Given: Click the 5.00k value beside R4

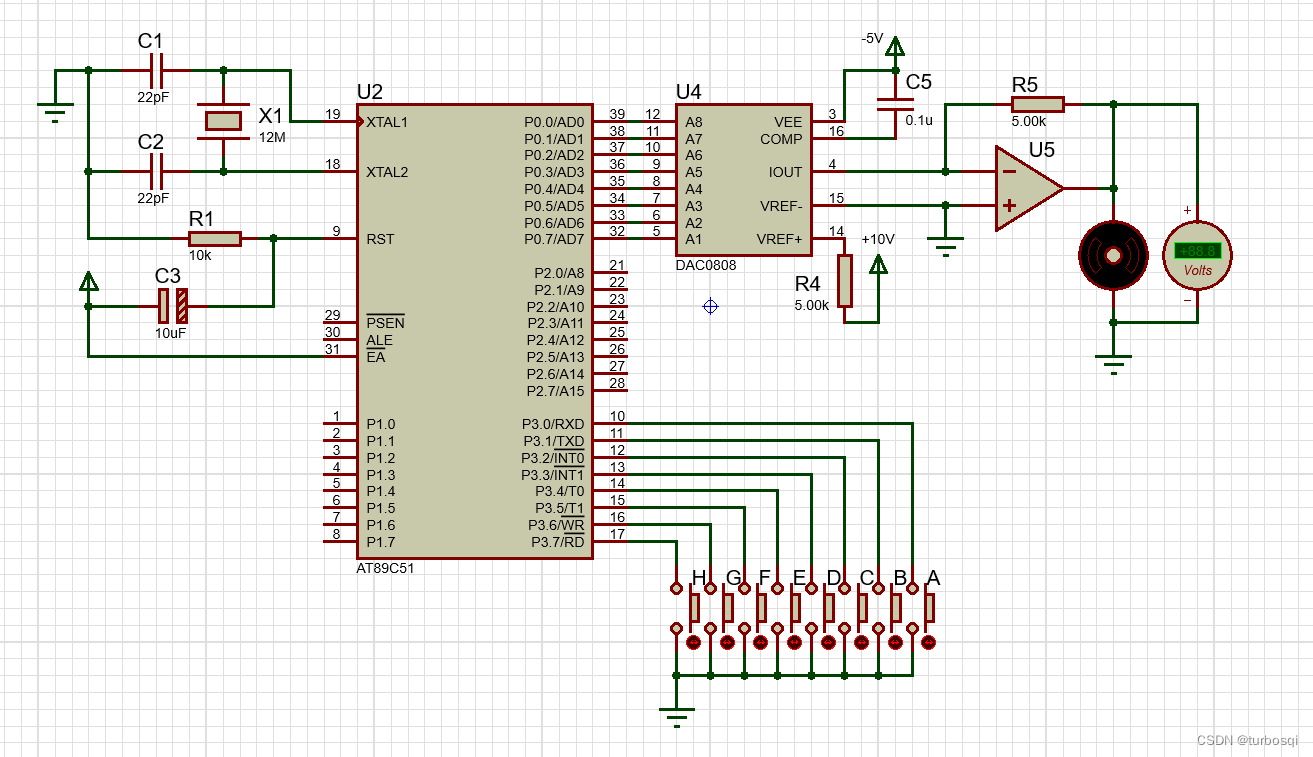Looking at the screenshot, I should (x=812, y=306).
